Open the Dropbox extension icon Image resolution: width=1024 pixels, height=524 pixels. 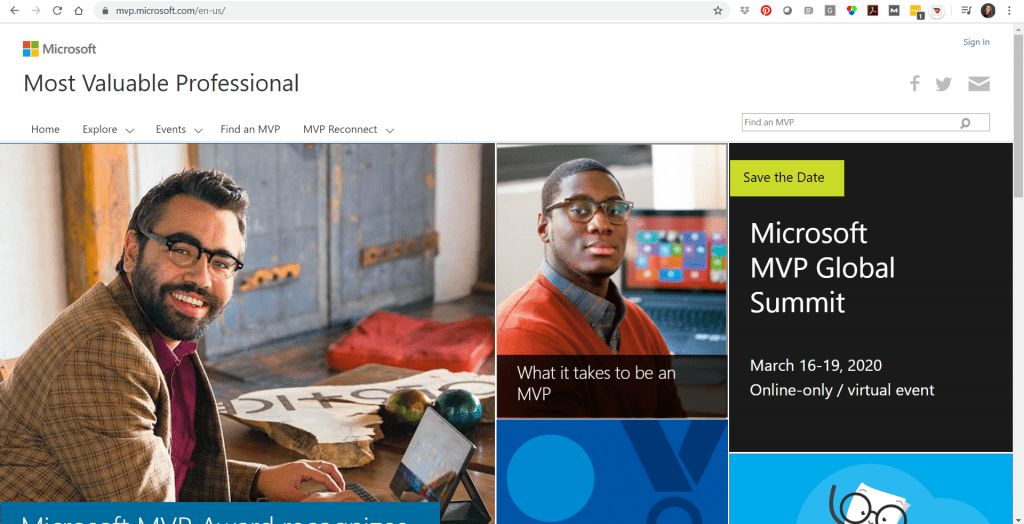click(744, 10)
